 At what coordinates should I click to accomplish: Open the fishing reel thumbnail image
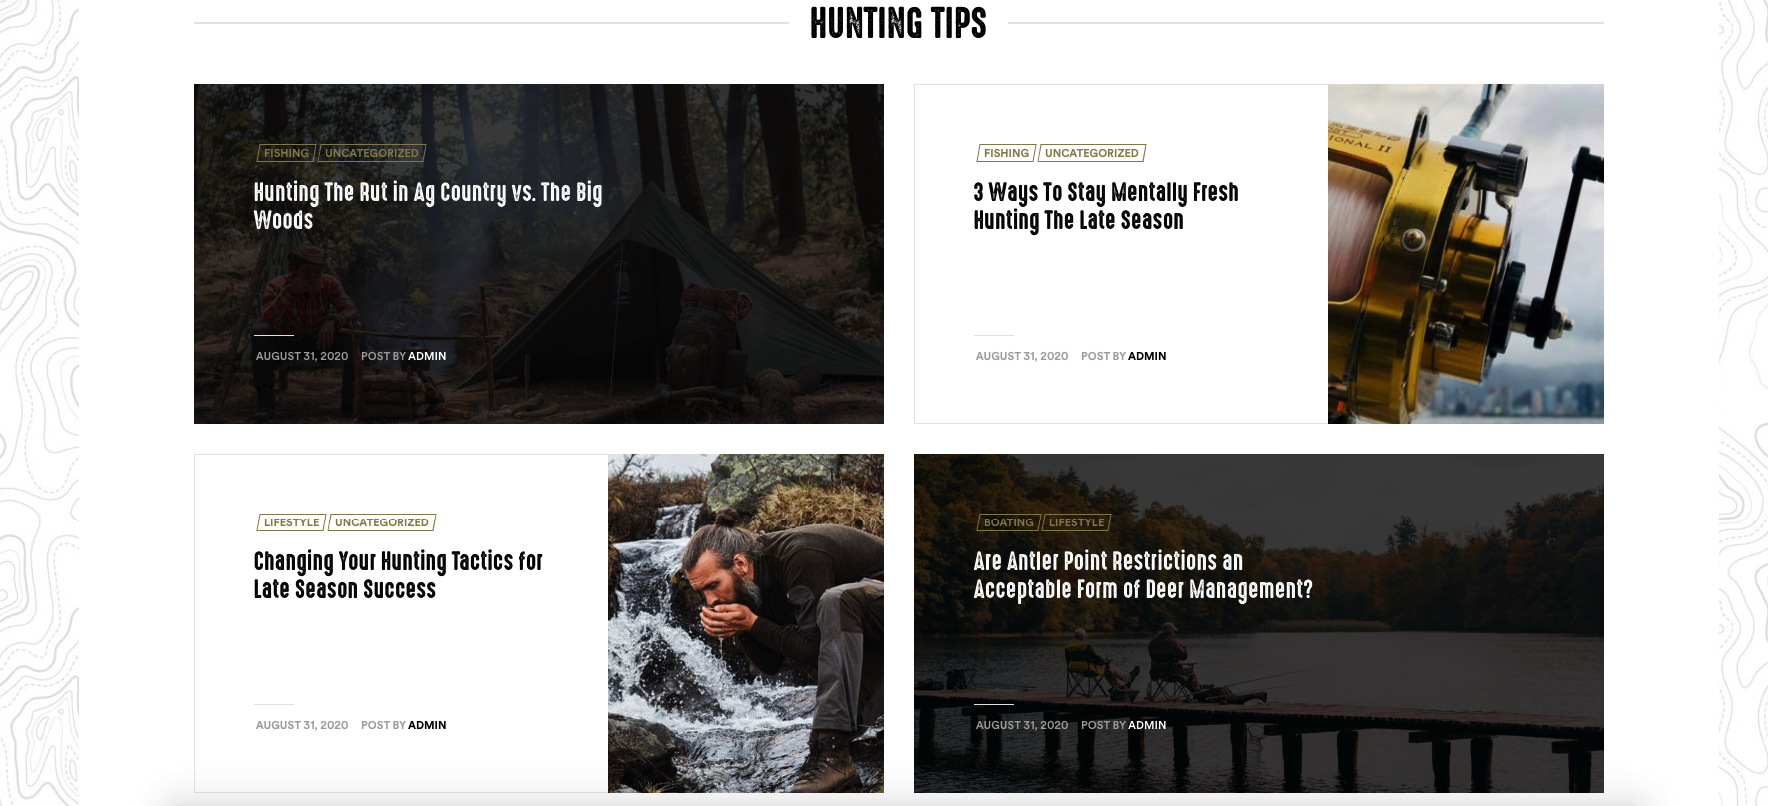point(1466,254)
